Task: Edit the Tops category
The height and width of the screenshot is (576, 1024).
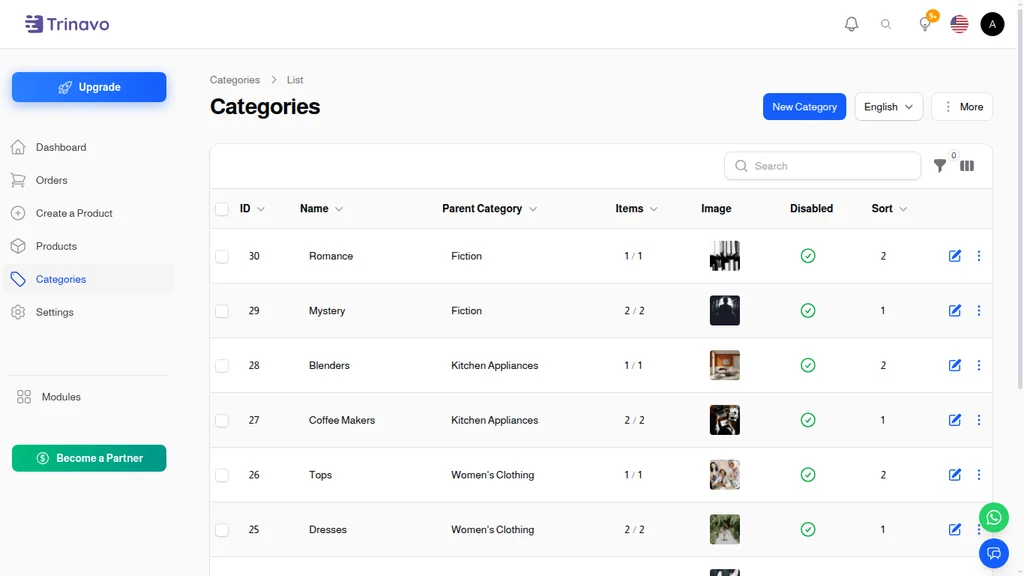Action: pyautogui.click(x=955, y=475)
